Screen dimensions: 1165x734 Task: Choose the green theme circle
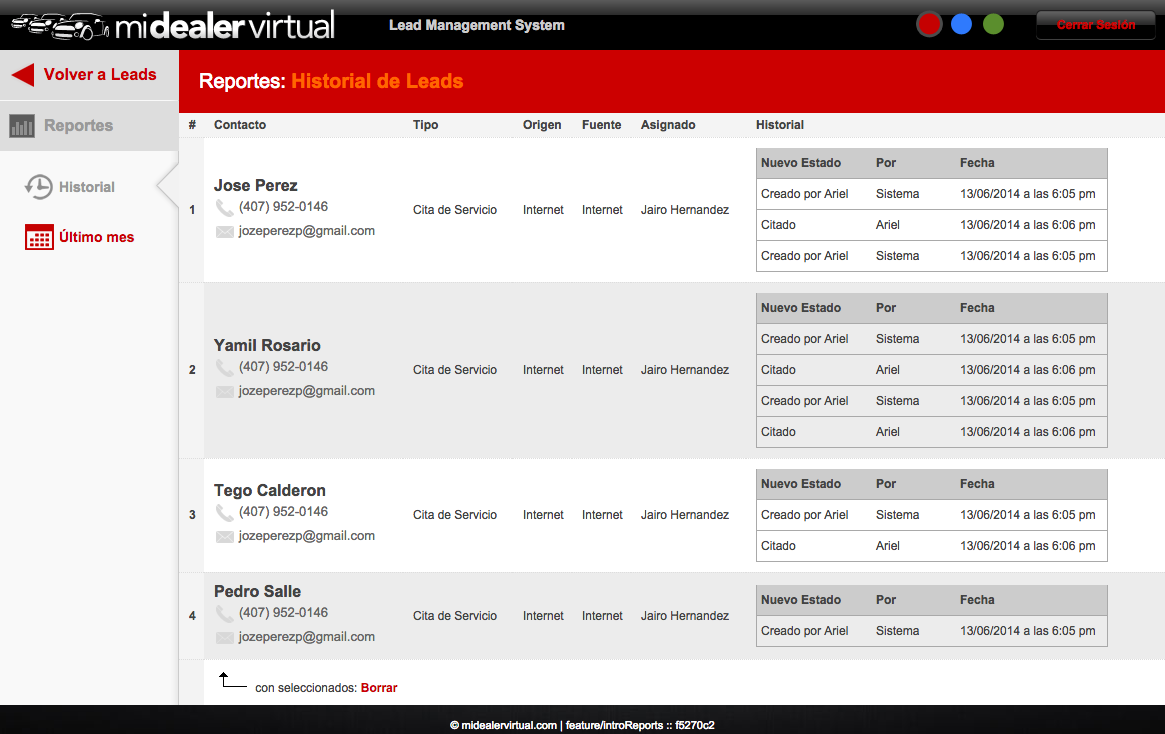(x=993, y=25)
